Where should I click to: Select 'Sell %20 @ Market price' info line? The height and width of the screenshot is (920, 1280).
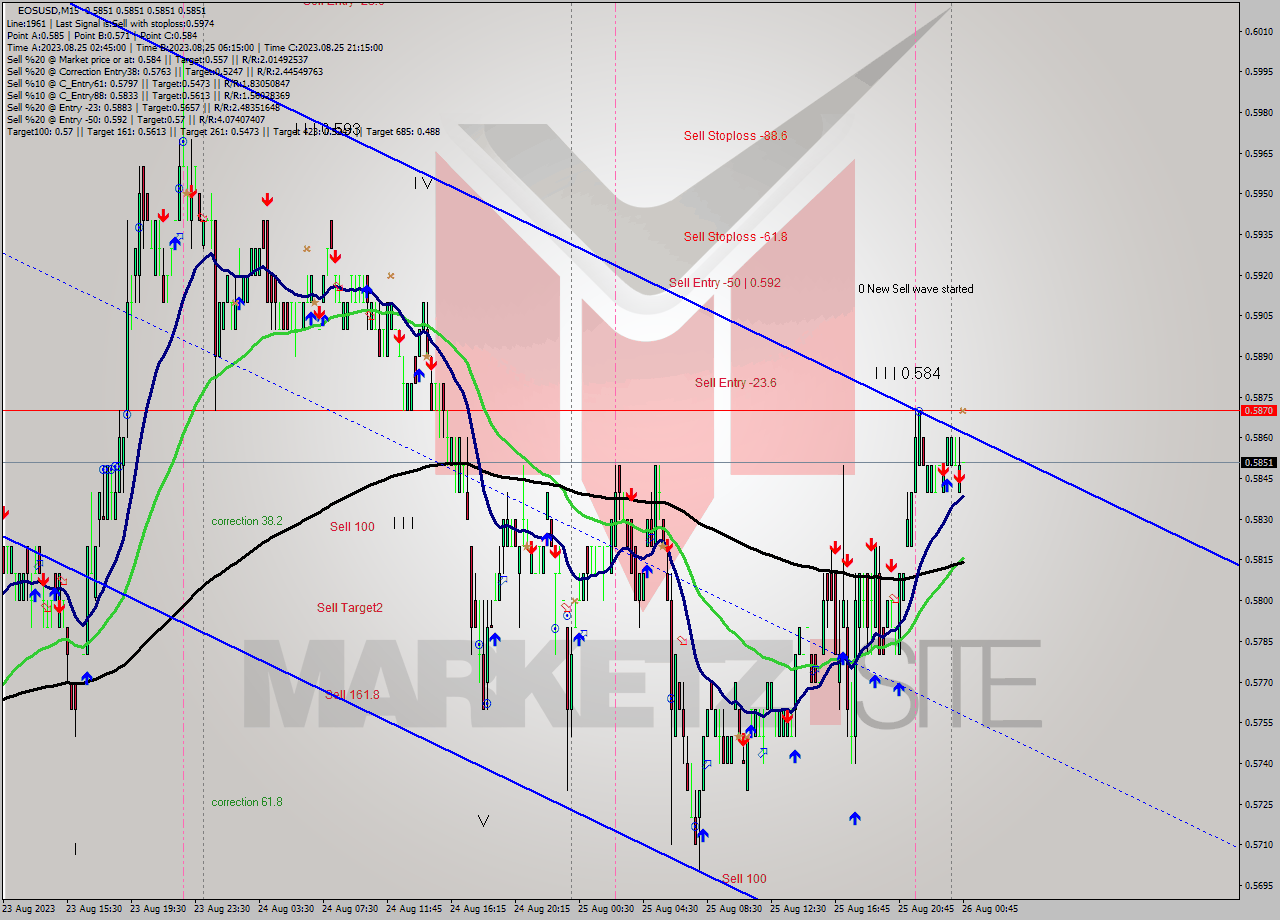pos(155,59)
